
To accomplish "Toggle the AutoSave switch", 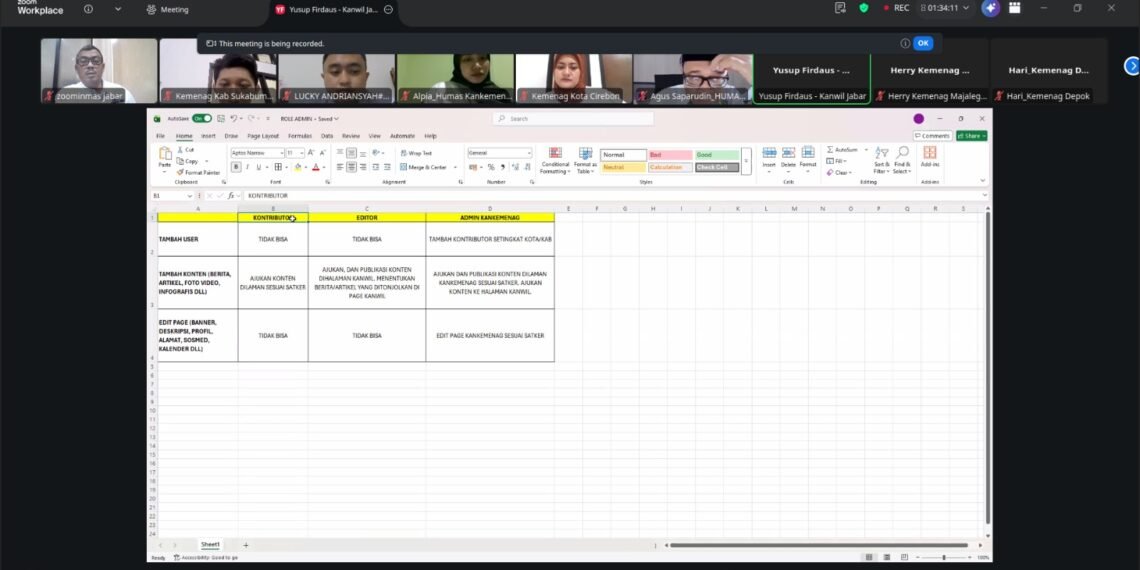I will [201, 119].
